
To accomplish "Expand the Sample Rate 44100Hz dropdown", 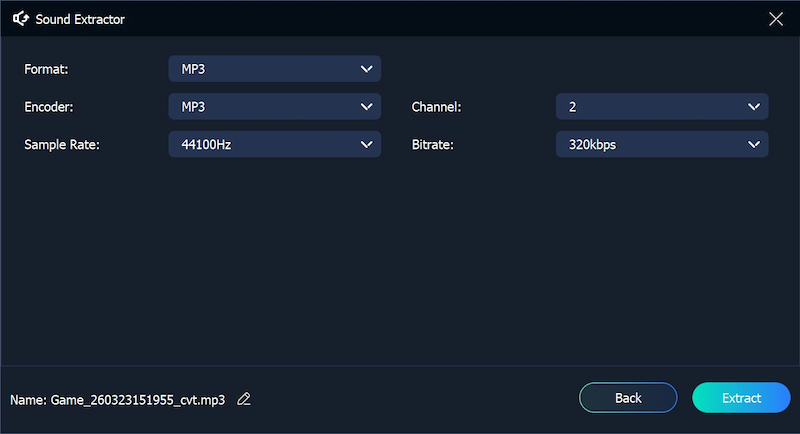I will coord(274,144).
